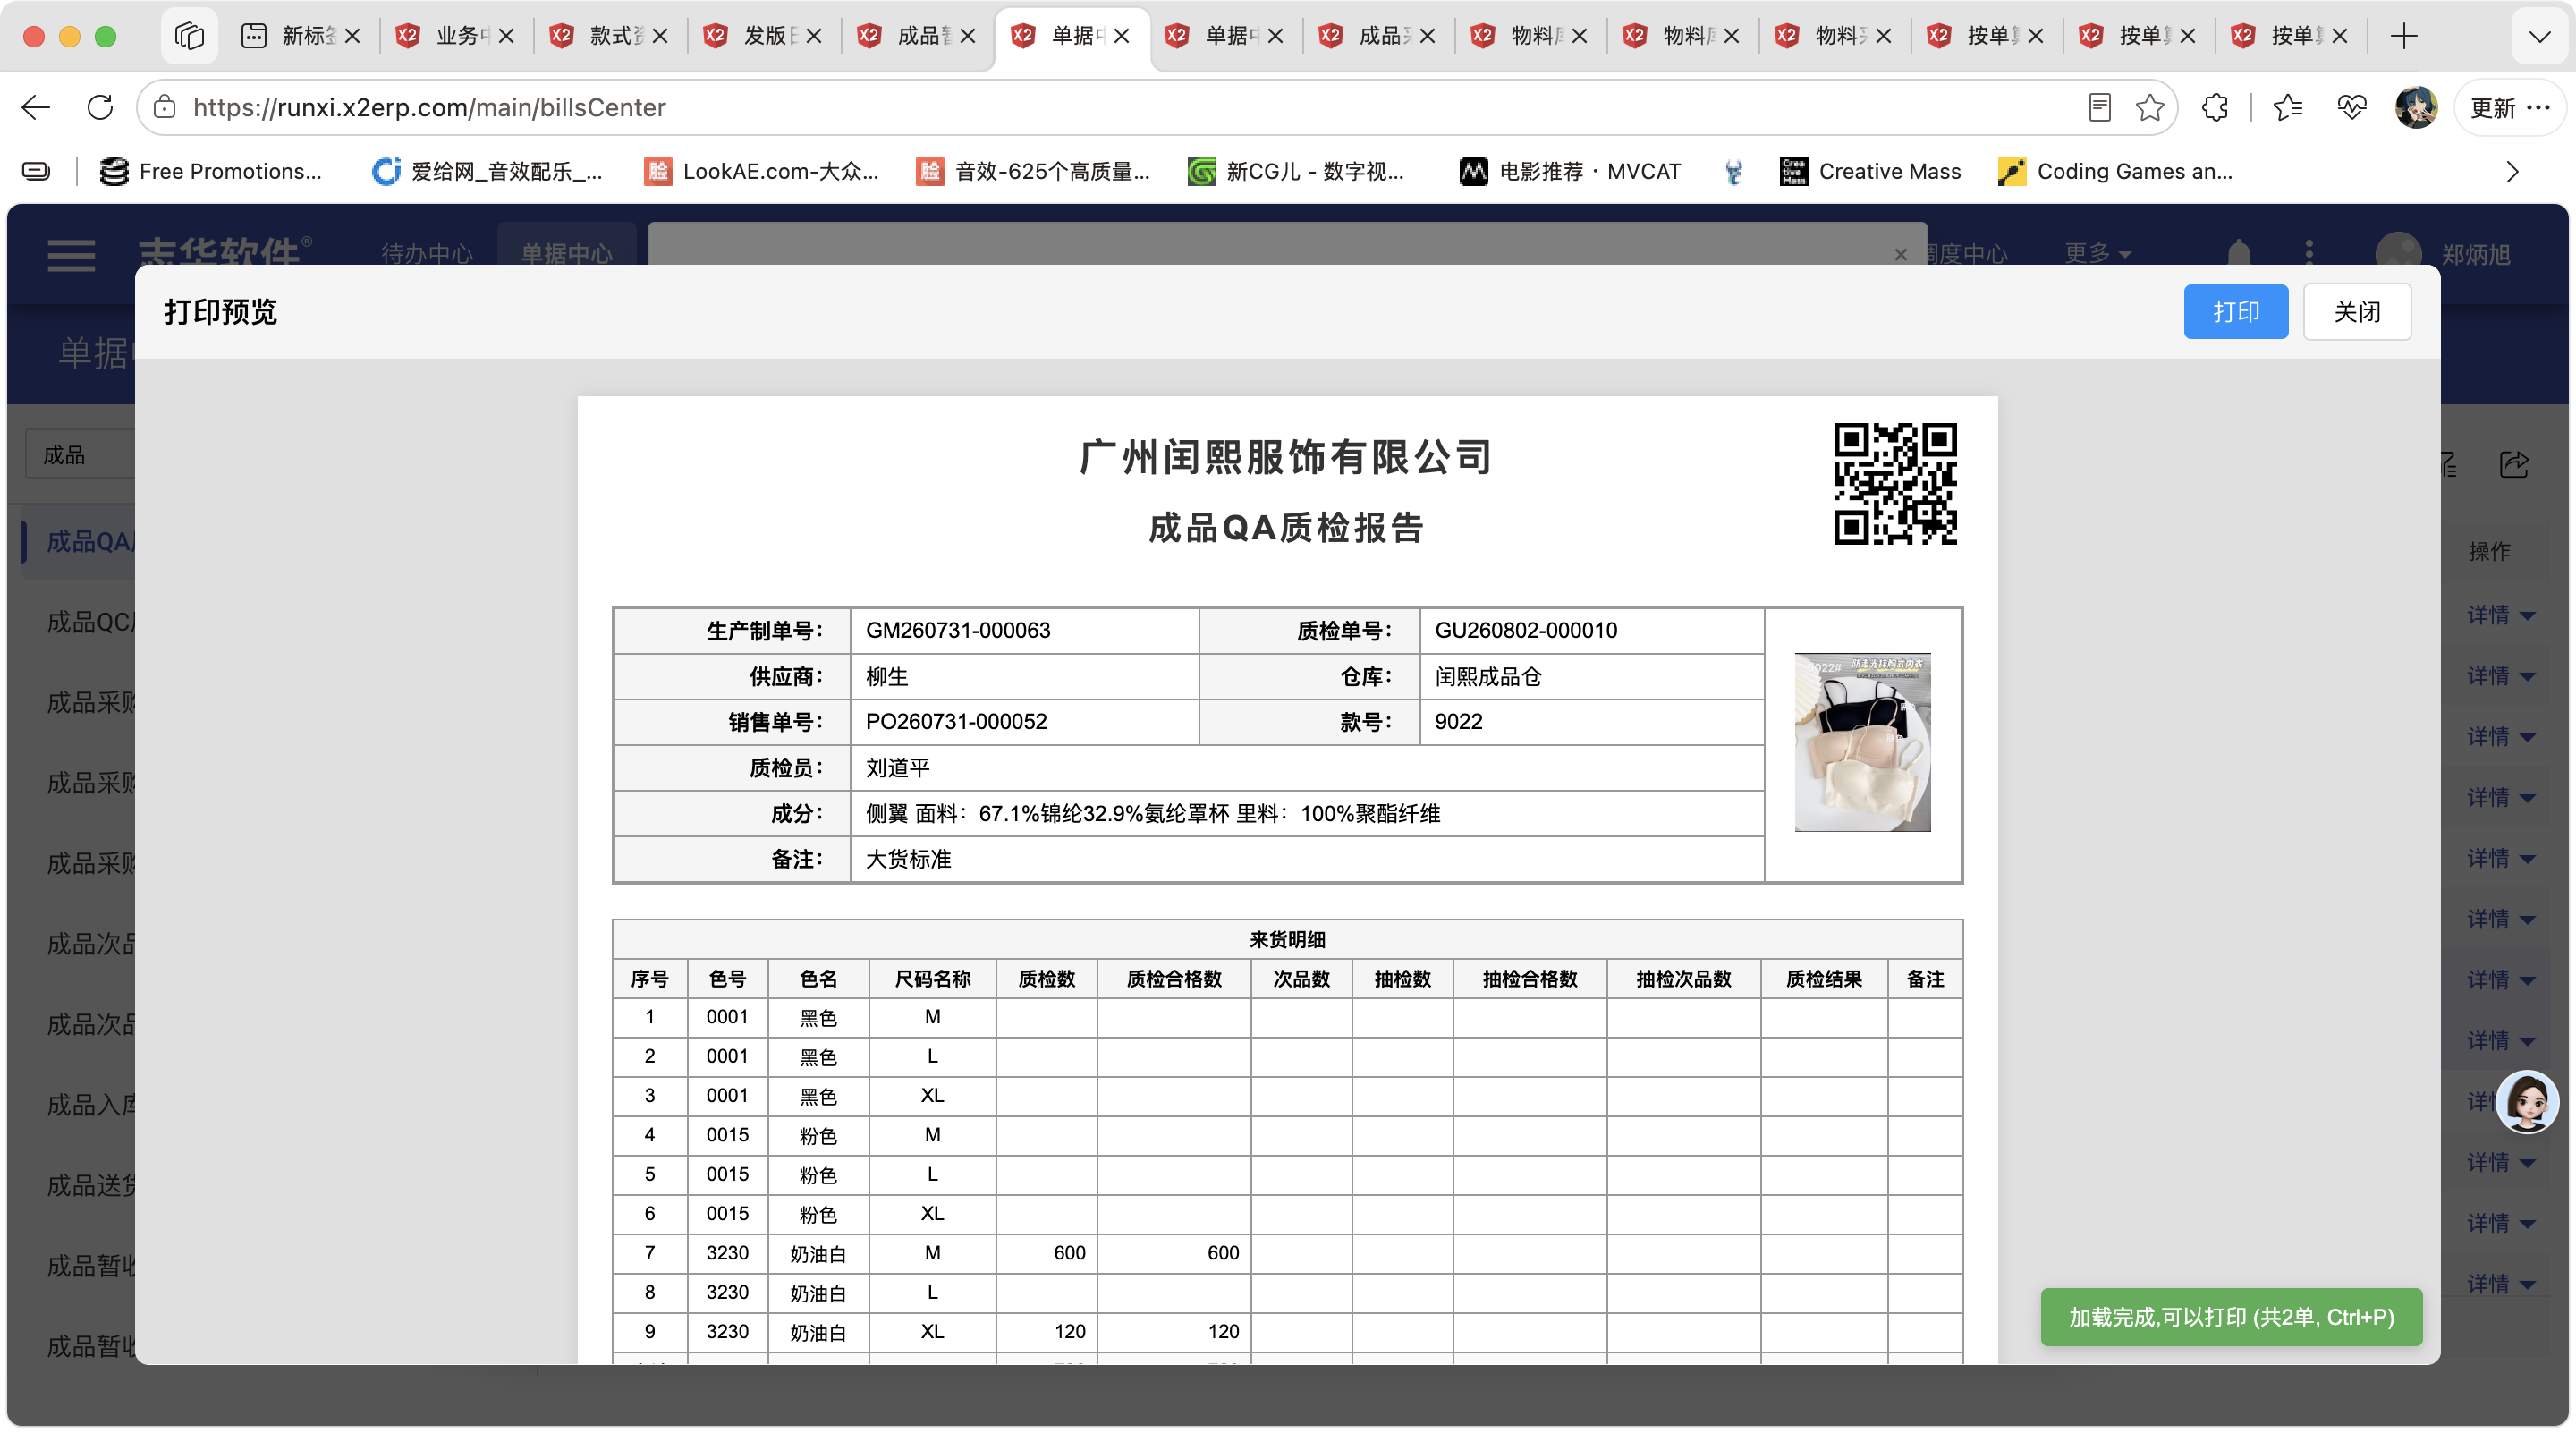Expand third 详情 dropdown in list
The image size is (2576, 1433).
(2501, 737)
